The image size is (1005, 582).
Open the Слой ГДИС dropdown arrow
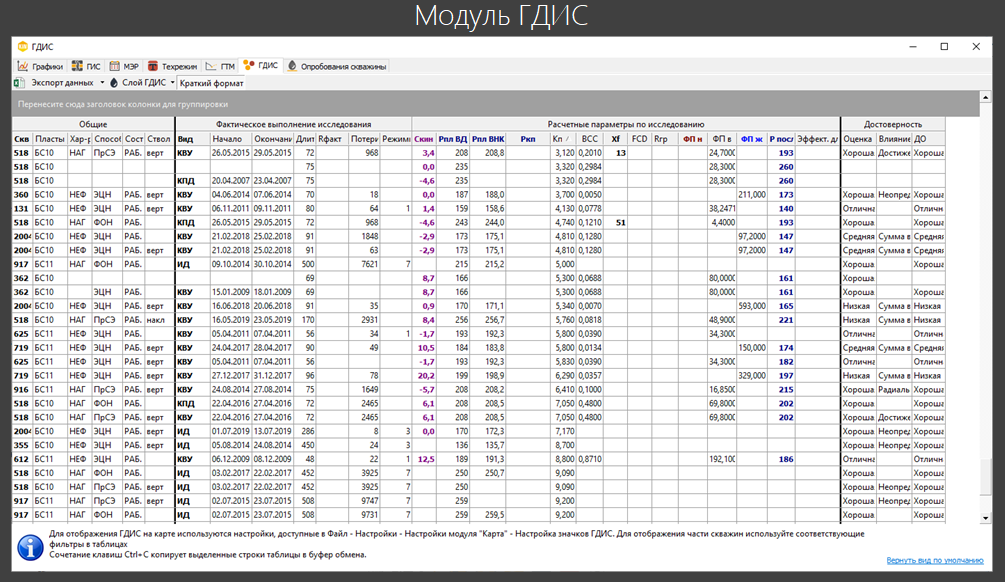tap(172, 83)
